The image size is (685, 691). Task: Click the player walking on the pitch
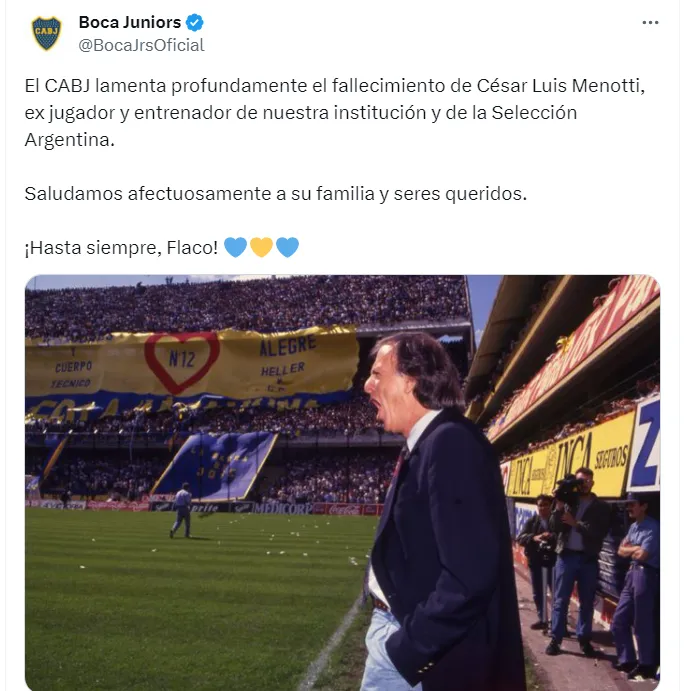click(181, 510)
